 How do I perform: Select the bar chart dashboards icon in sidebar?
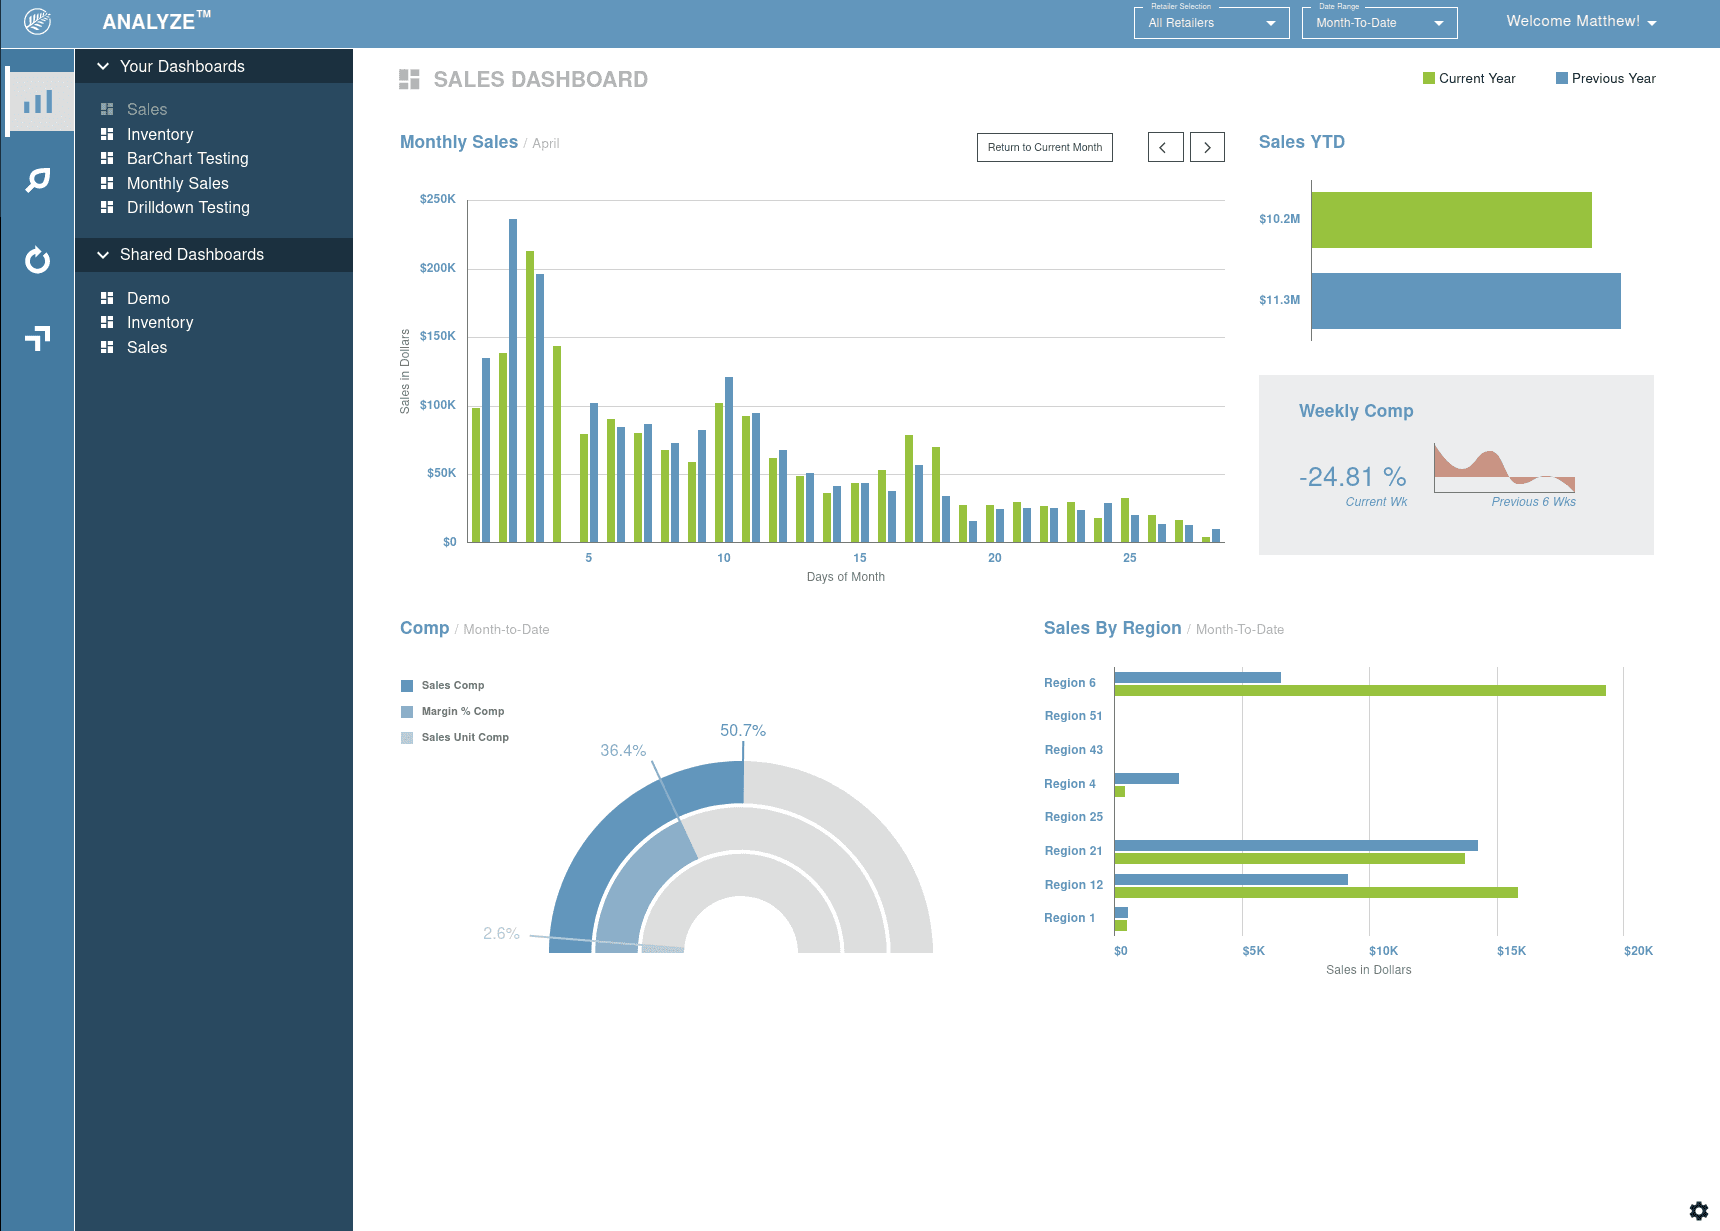tap(38, 100)
